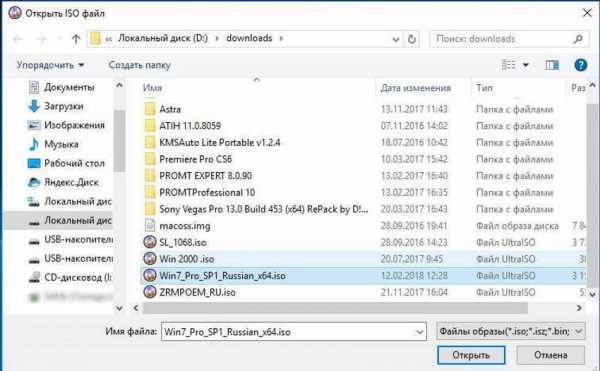The width and height of the screenshot is (600, 371).
Task: Open the file type filter dropdown
Action: pos(510,331)
